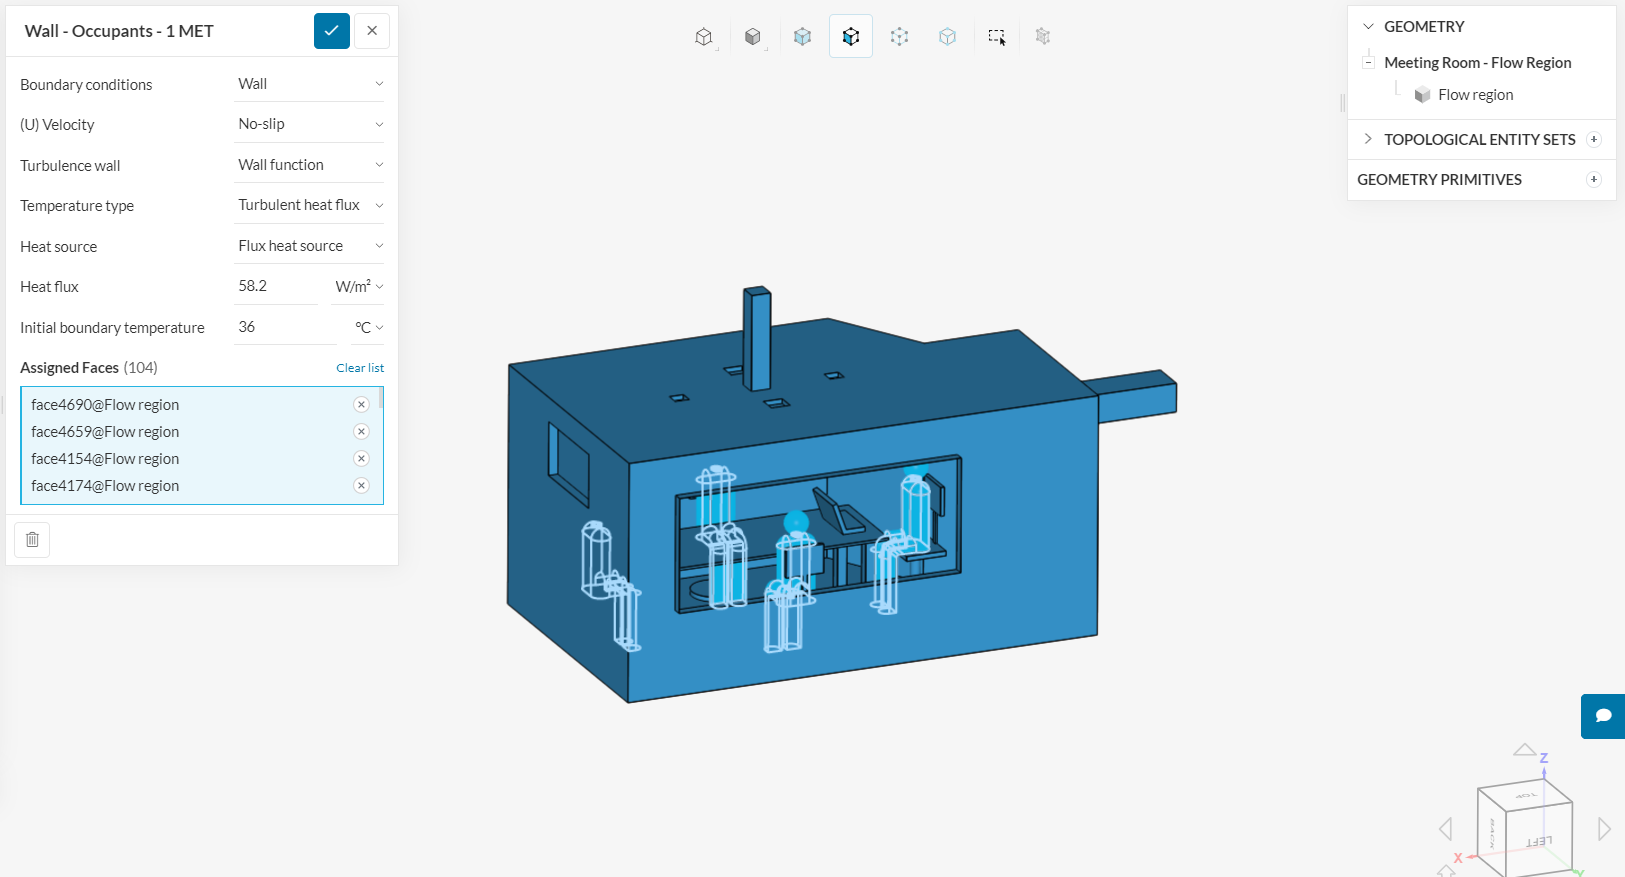Image resolution: width=1625 pixels, height=877 pixels.
Task: Click the LEFT face of orientation cube
Action: 1540,841
